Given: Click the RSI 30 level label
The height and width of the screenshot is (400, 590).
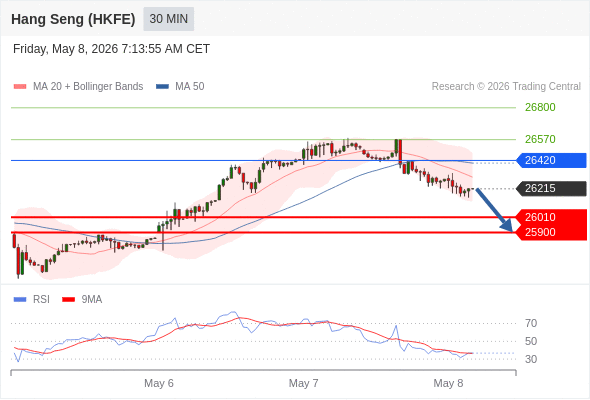Looking at the screenshot, I should (x=531, y=359).
